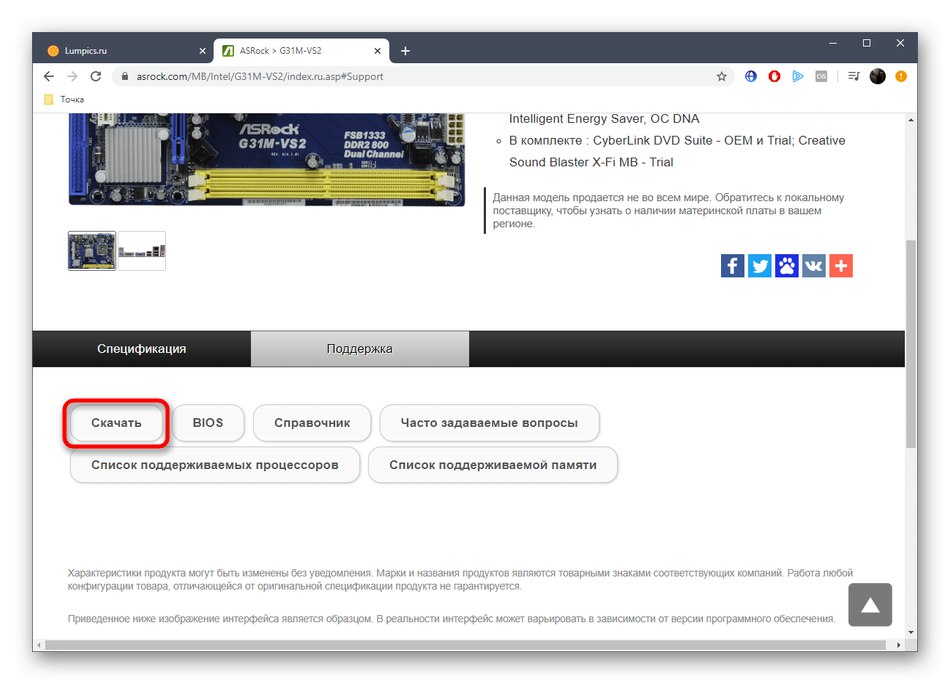The width and height of the screenshot is (950, 684).
Task: Close the ASRock G31M-VS2 tab
Action: pos(377,51)
